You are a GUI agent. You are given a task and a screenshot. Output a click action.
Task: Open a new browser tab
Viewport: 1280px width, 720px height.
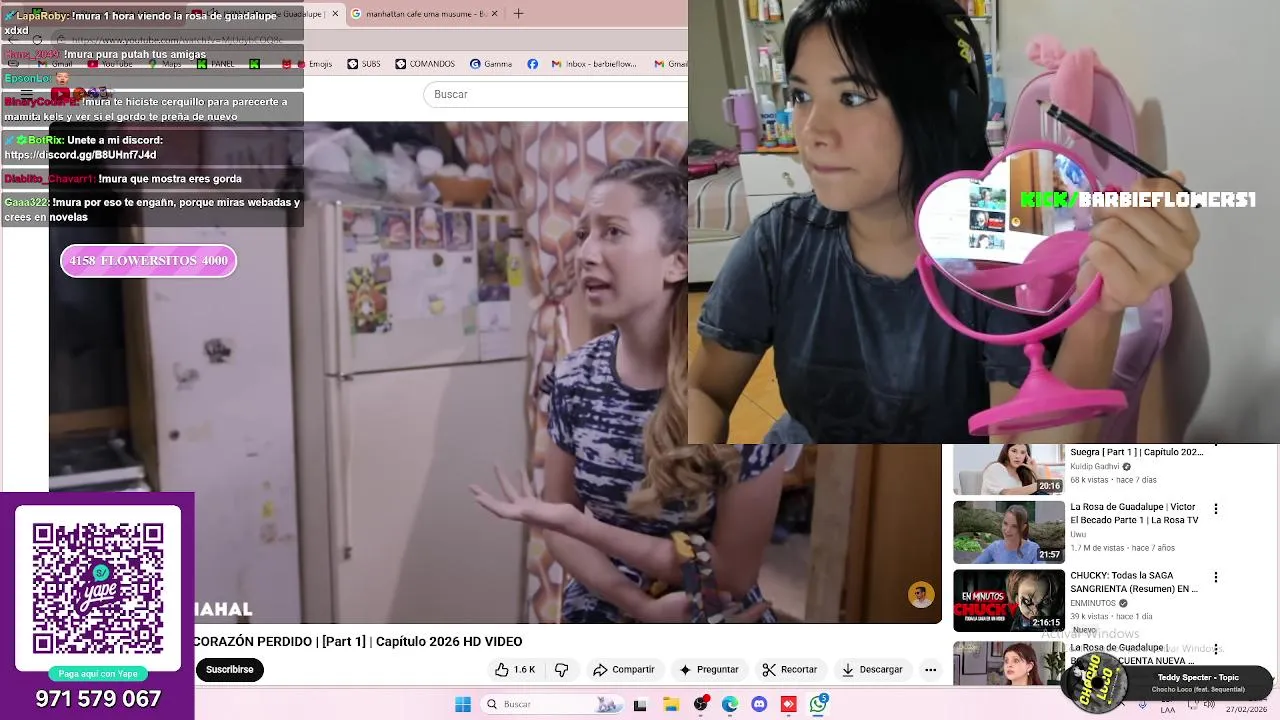[x=518, y=14]
